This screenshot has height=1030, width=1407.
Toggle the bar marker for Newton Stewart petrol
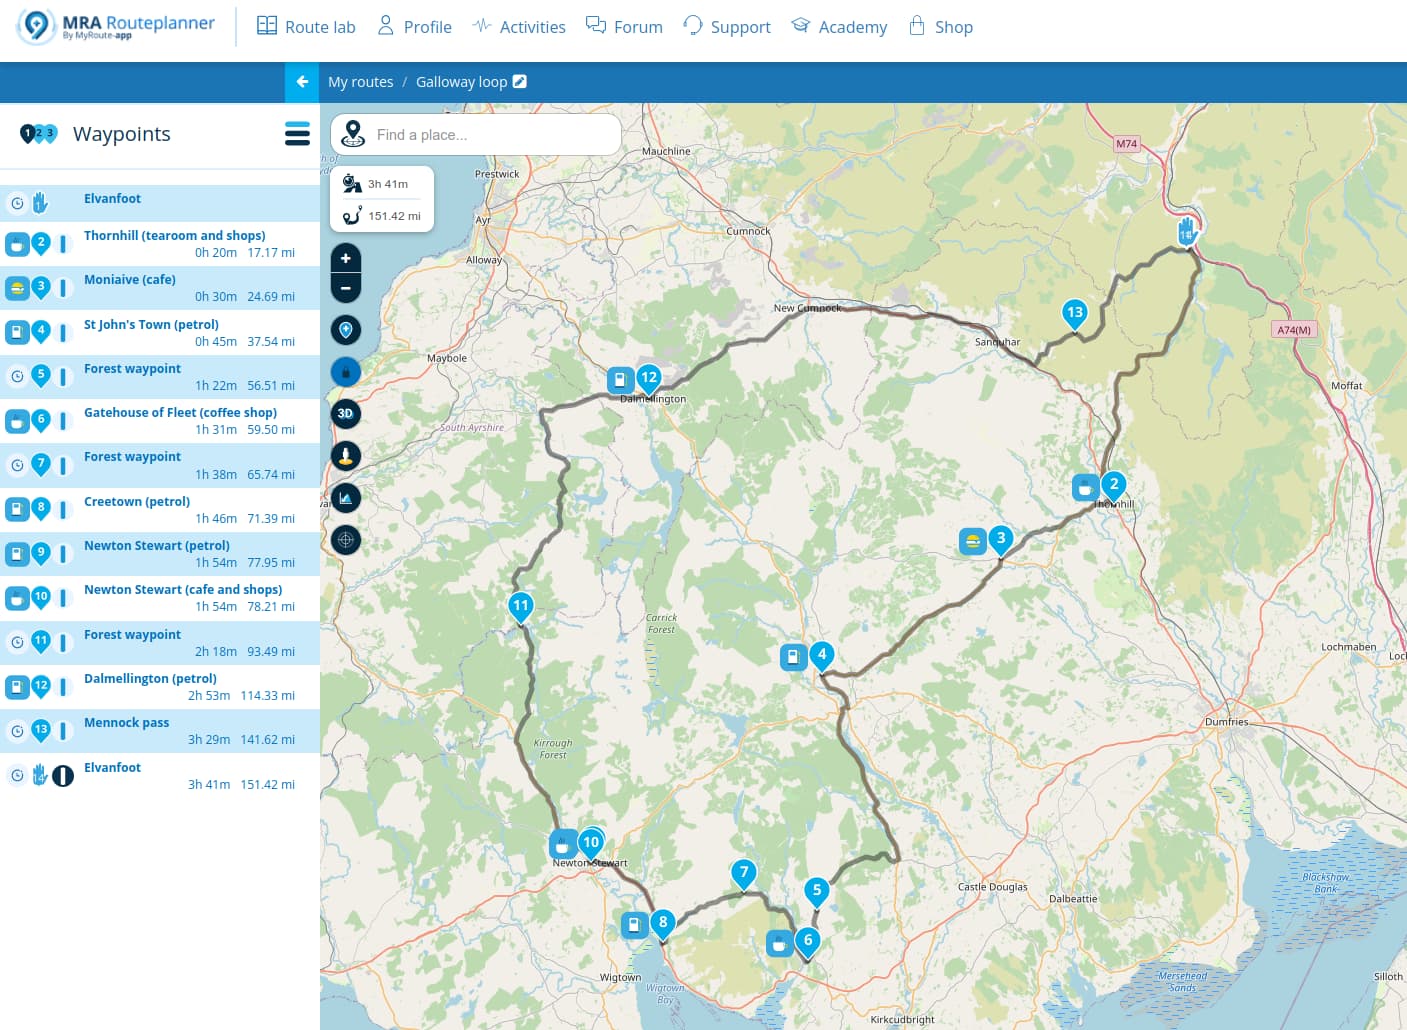[63, 554]
